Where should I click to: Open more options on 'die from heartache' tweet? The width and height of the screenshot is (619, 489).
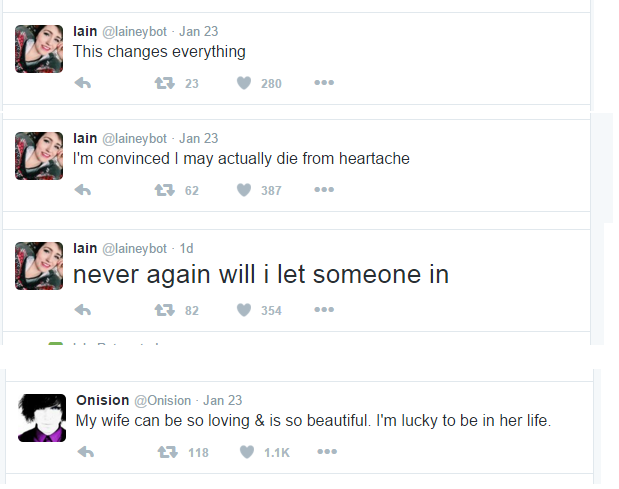tap(323, 190)
